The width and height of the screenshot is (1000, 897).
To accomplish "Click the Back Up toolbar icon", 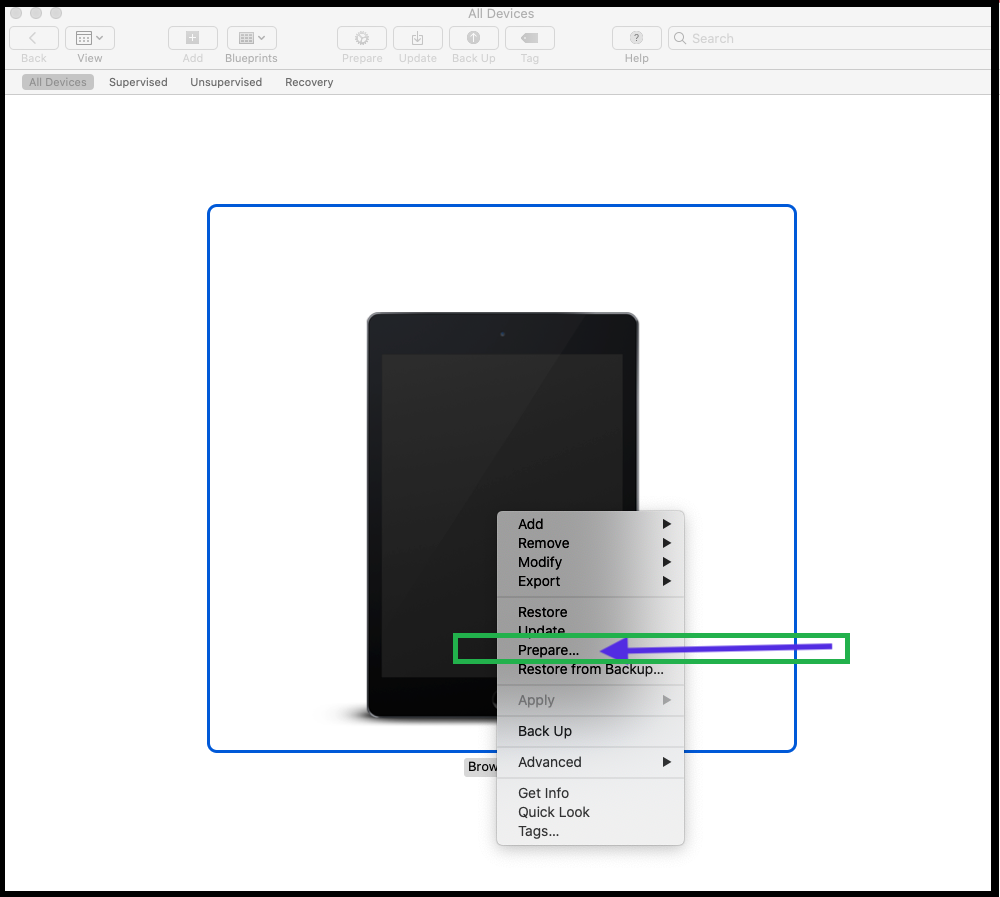I will click(x=473, y=38).
